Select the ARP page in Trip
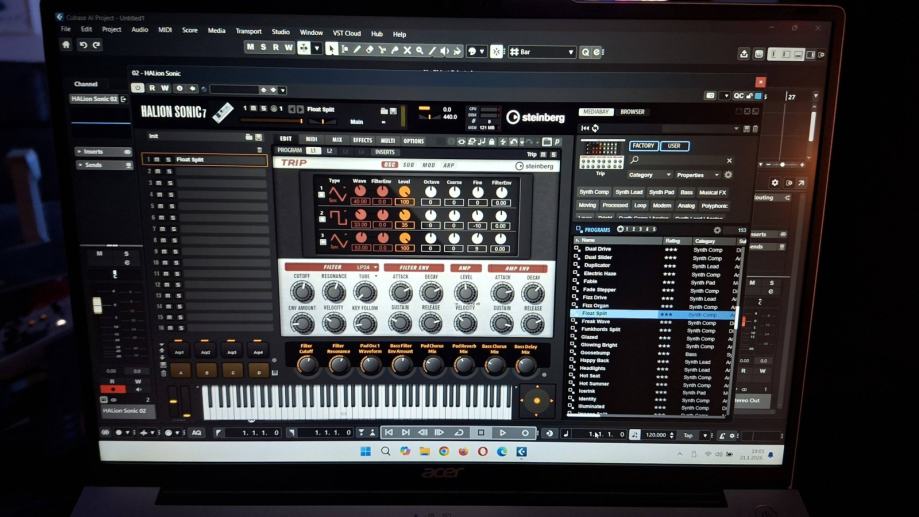Image resolution: width=919 pixels, height=517 pixels. coord(448,165)
